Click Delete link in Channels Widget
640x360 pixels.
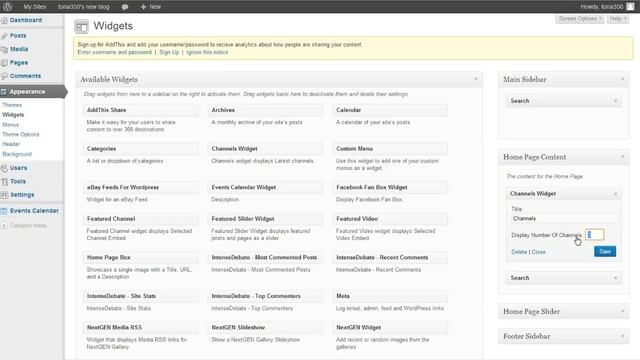[x=519, y=252]
